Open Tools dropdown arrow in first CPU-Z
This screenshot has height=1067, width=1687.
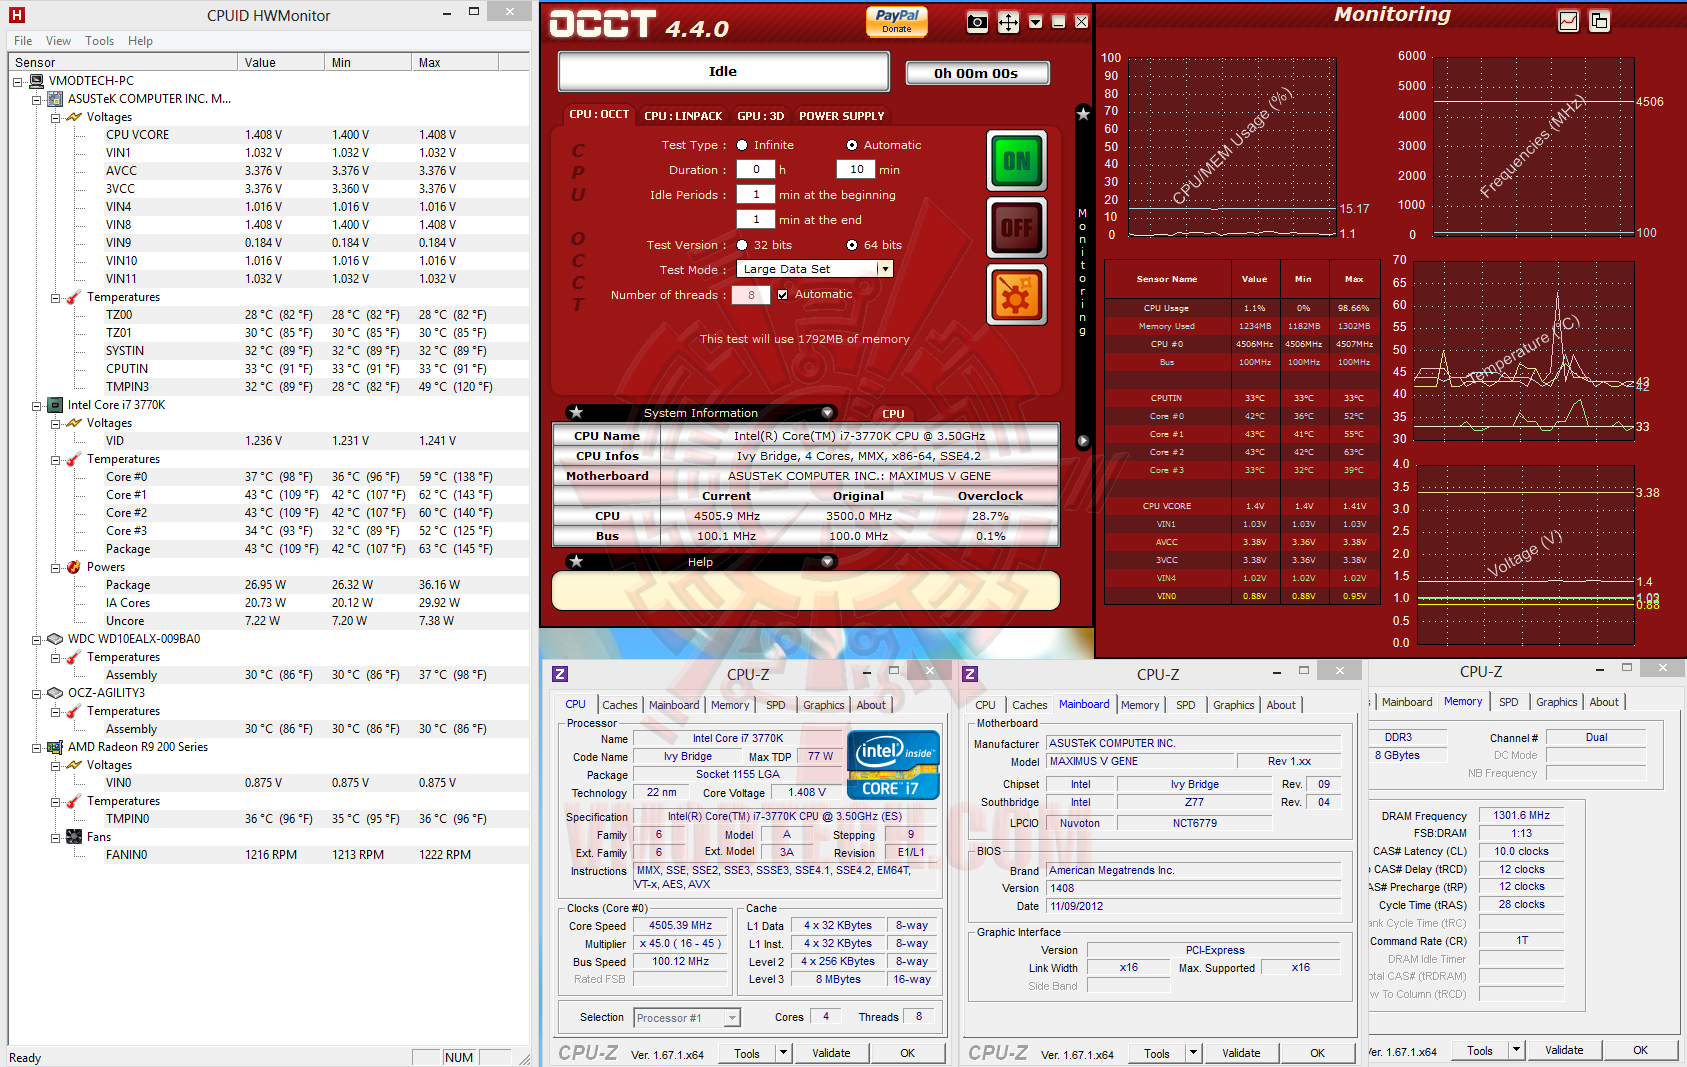coord(783,1053)
